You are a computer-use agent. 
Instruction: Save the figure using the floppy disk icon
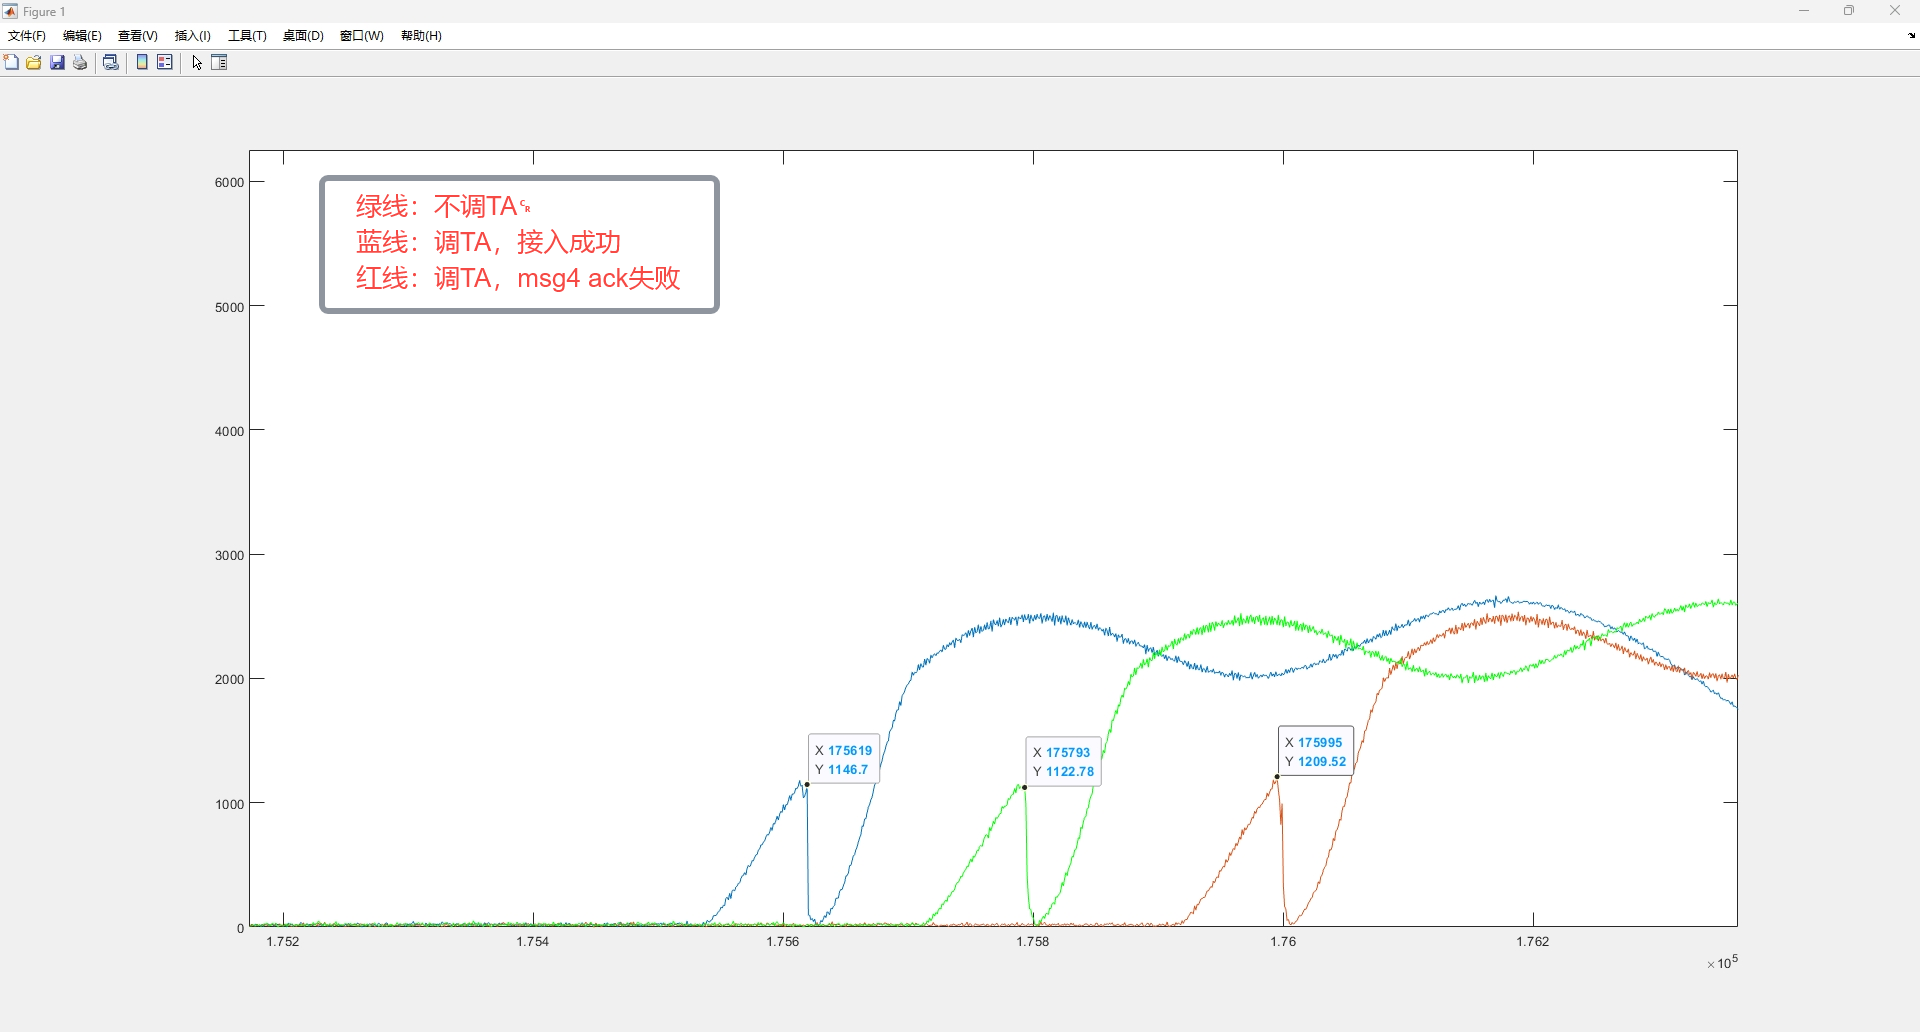coord(58,63)
